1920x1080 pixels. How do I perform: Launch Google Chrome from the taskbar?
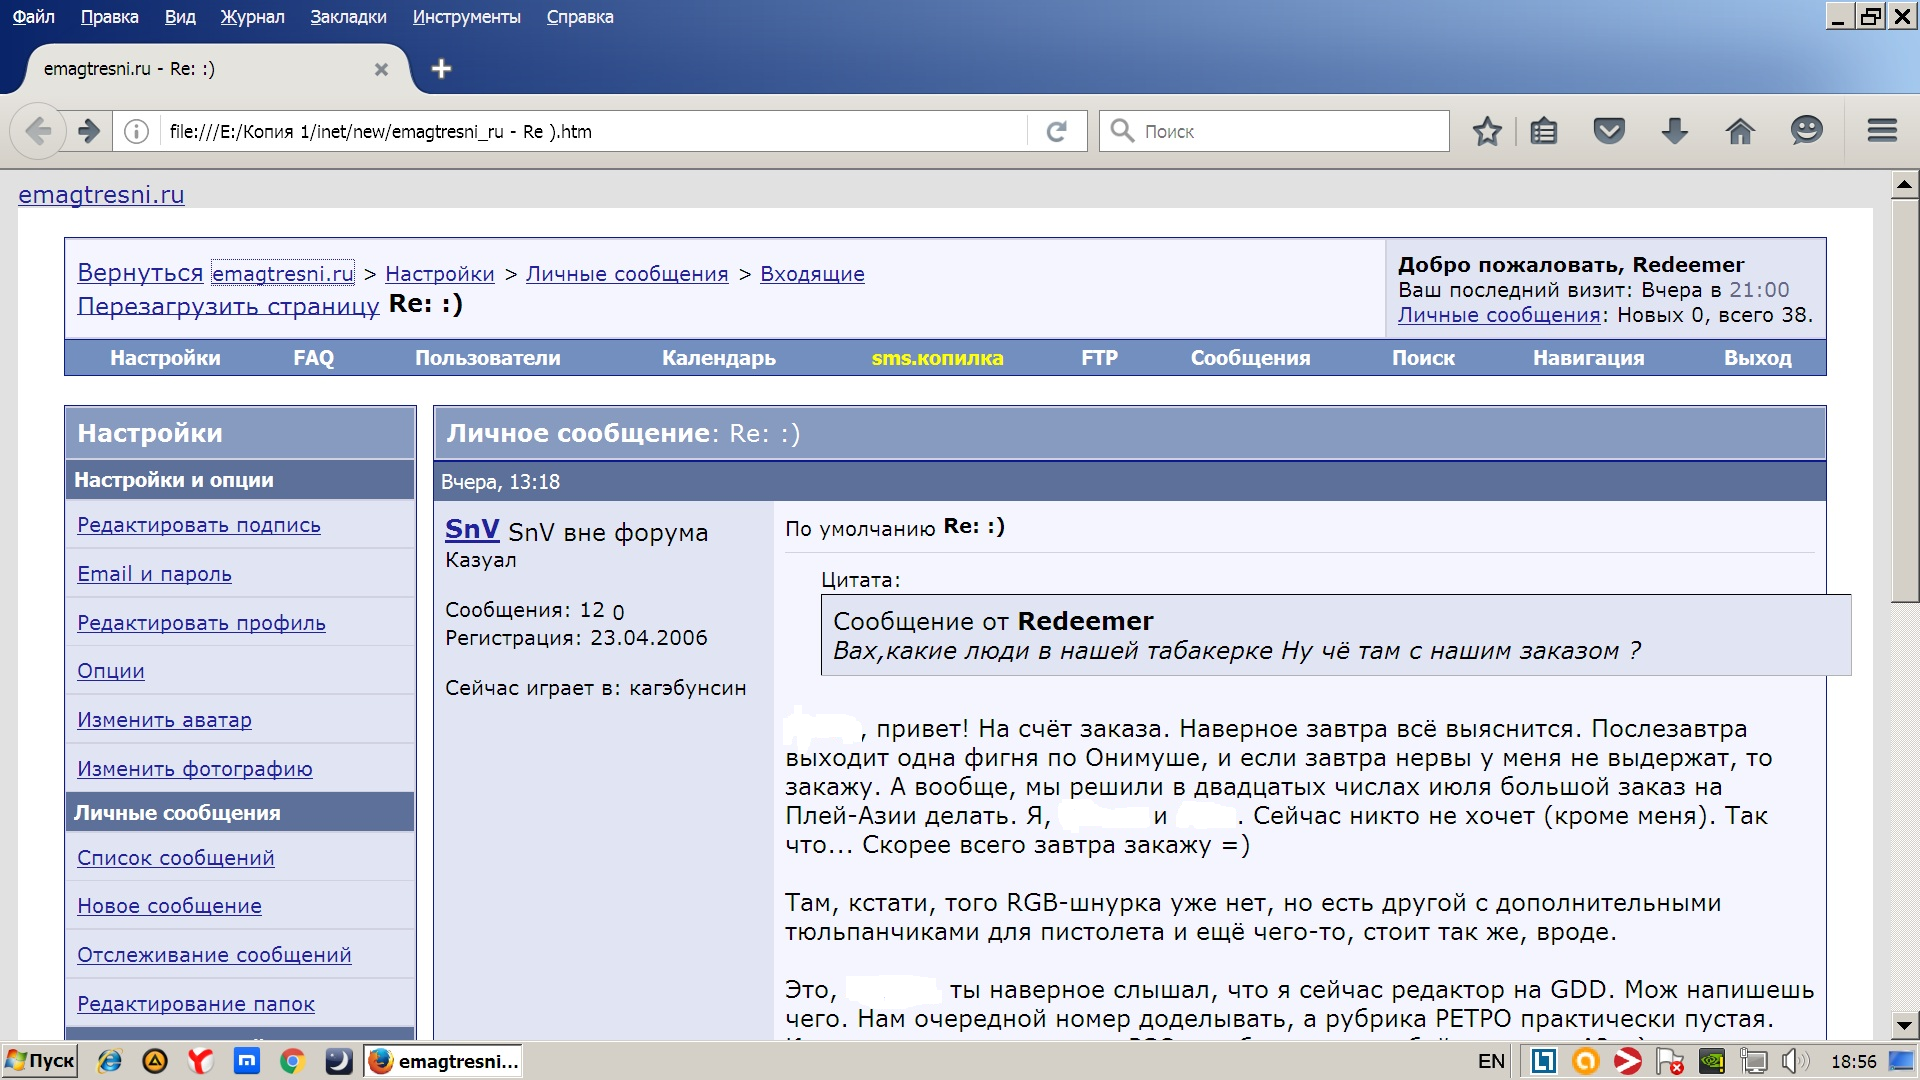[x=292, y=1061]
